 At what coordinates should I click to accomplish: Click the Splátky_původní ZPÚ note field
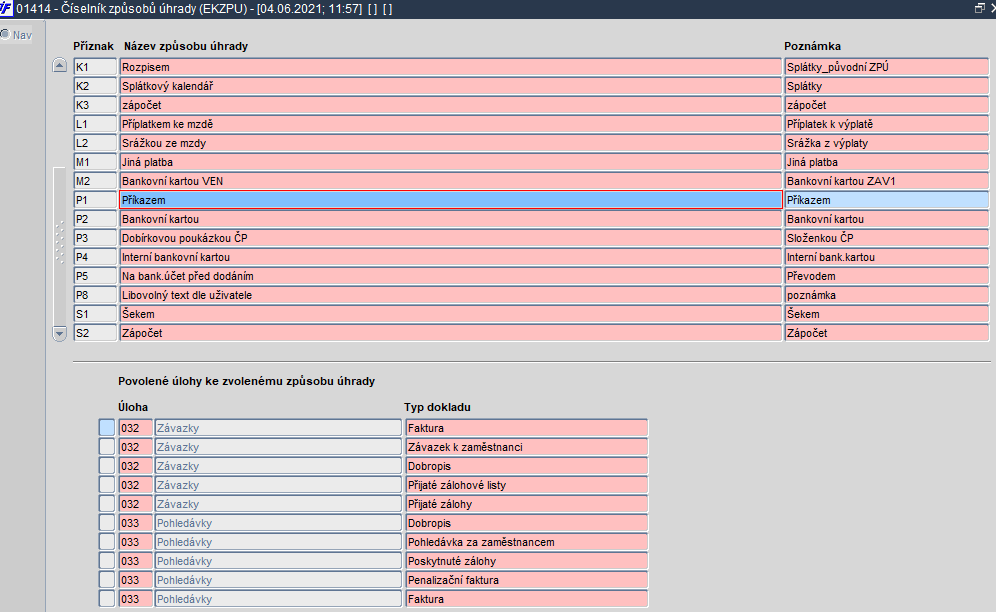click(887, 67)
